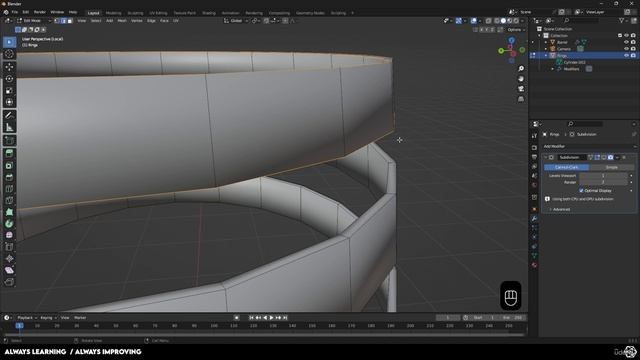Select the Add Cube tool
Image resolution: width=640 pixels, height=360 pixels.
pyautogui.click(x=9, y=141)
